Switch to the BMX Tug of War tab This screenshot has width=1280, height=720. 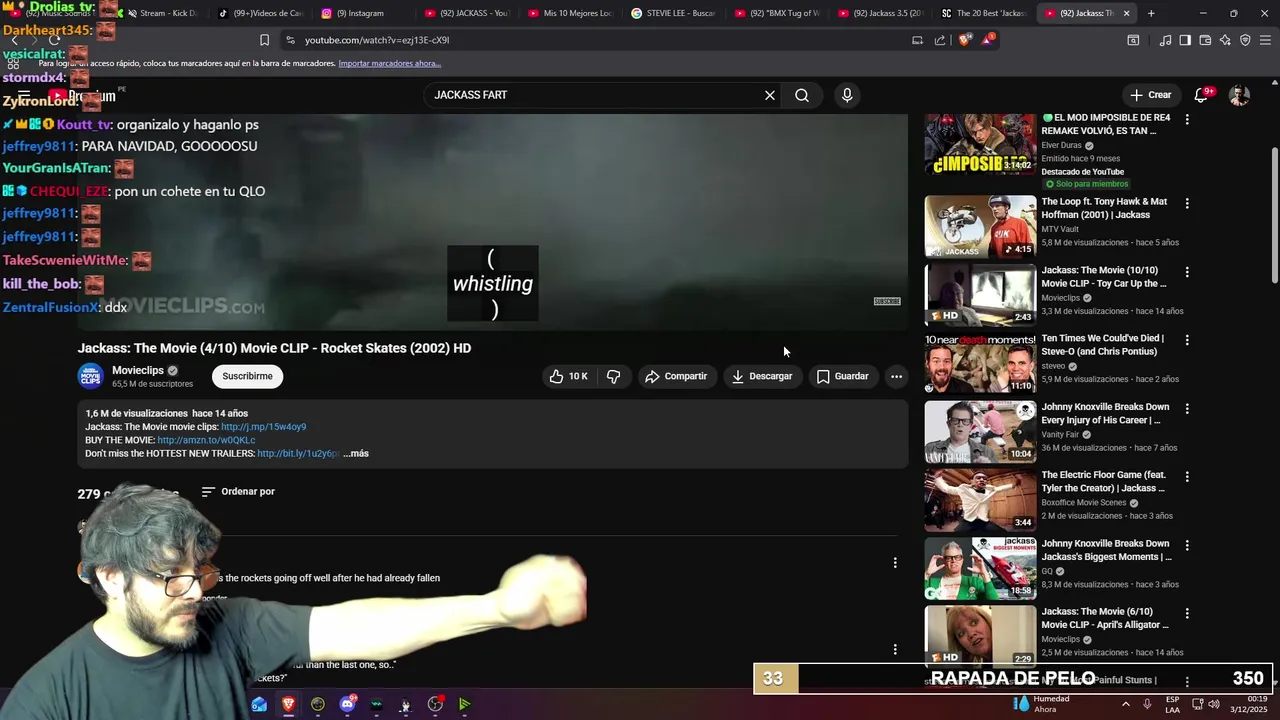coord(778,13)
